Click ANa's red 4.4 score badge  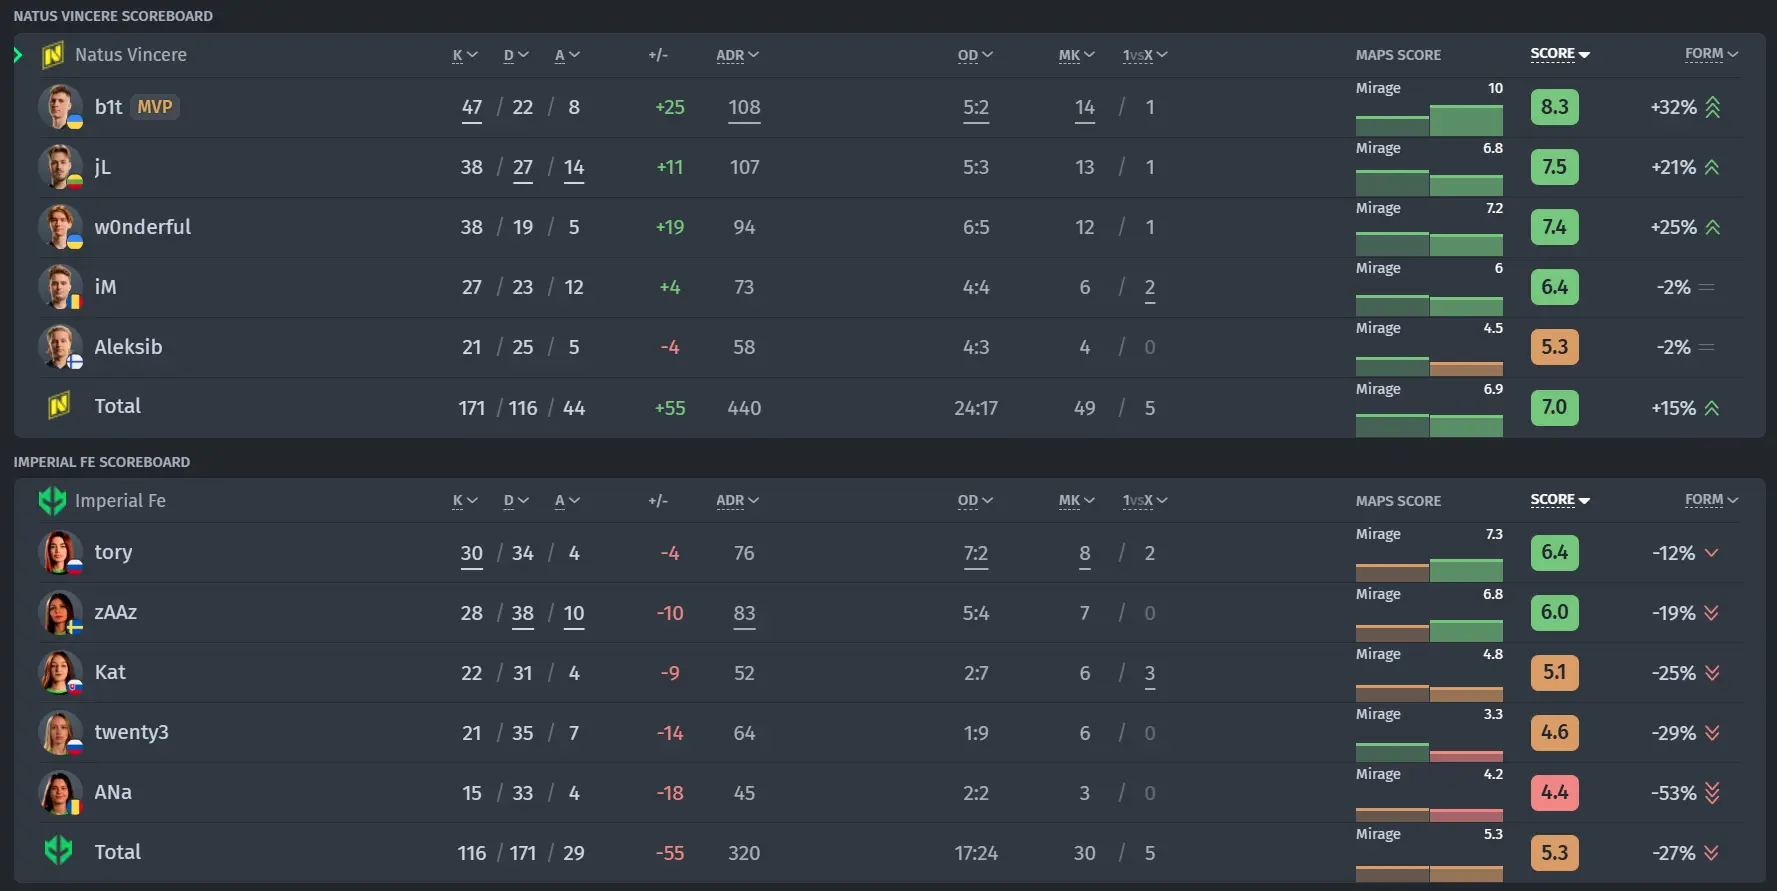(x=1554, y=793)
